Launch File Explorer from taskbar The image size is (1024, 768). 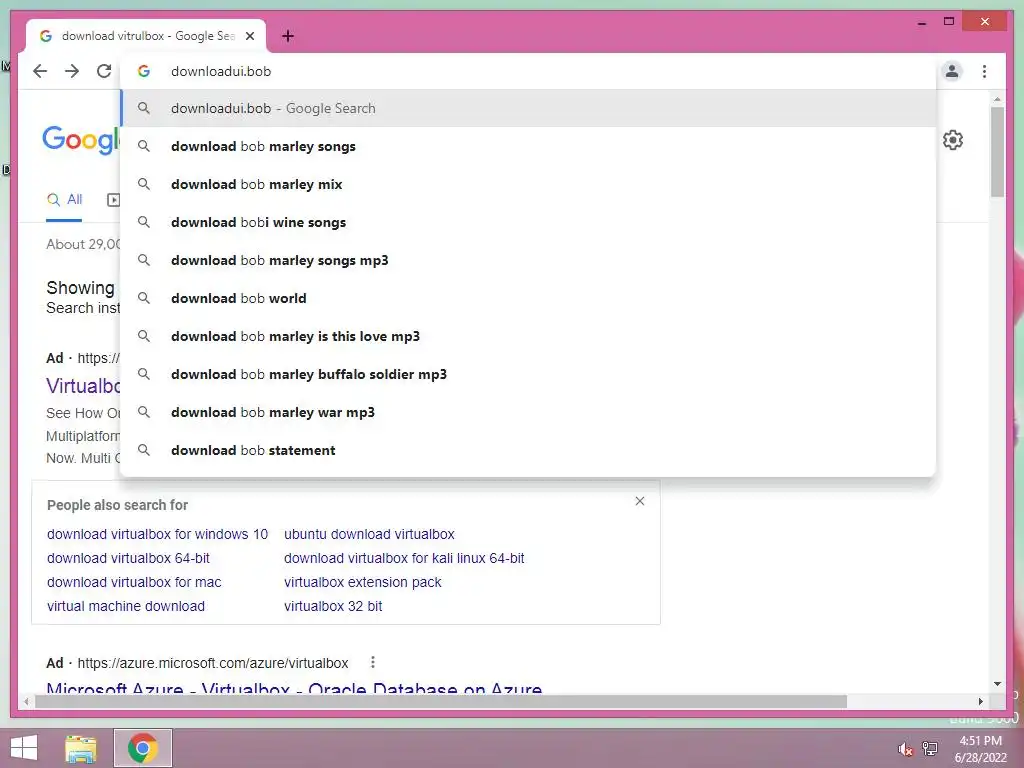click(x=81, y=748)
